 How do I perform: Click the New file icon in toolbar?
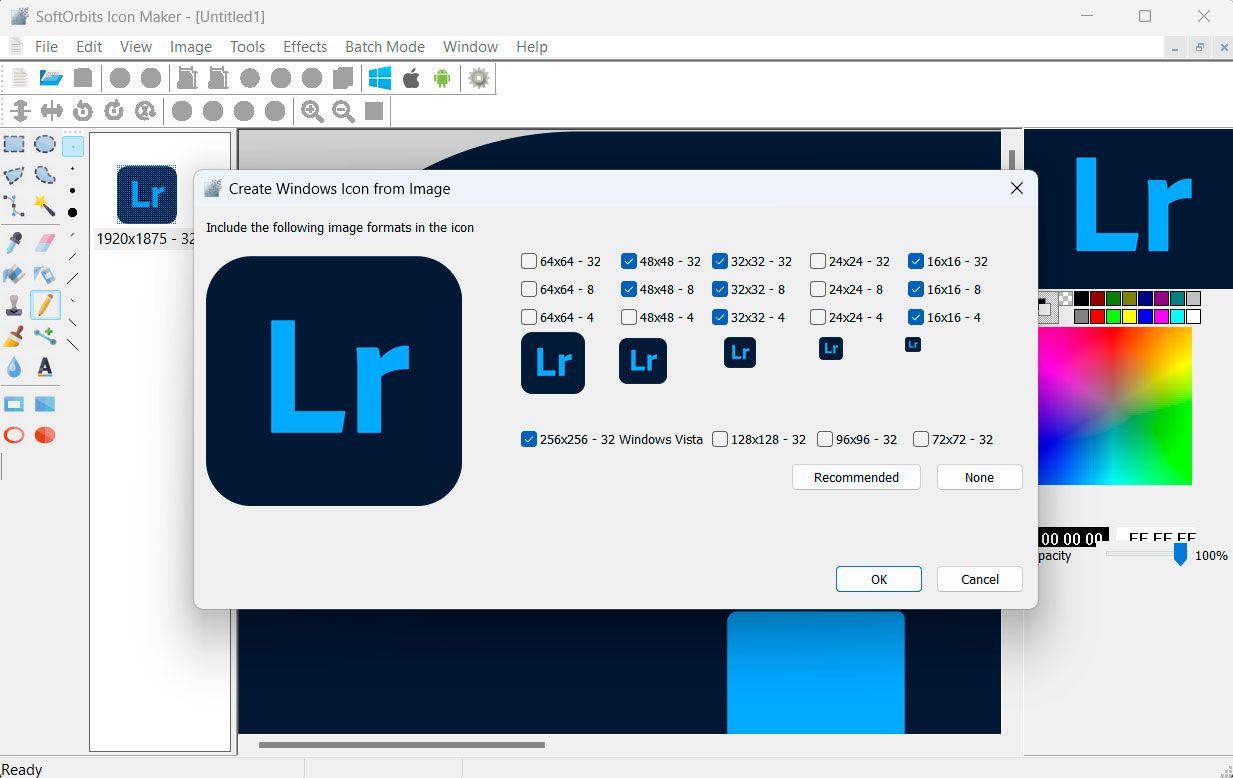tap(19, 78)
